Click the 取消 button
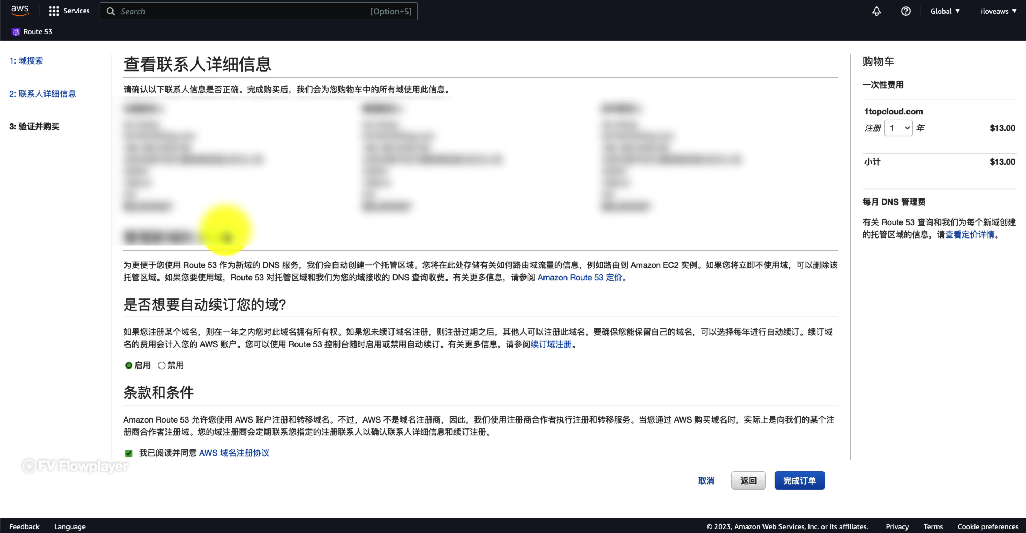 coord(706,481)
